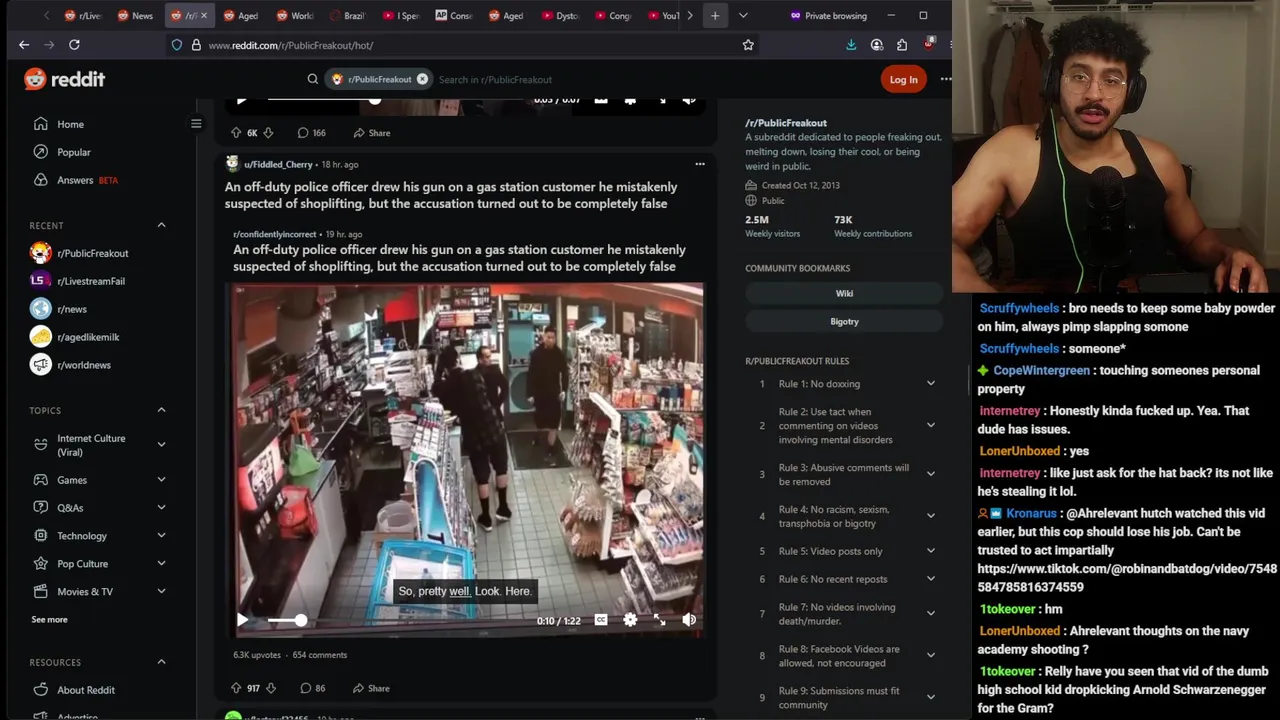
Task: Click See more under topics
Action: (49, 620)
